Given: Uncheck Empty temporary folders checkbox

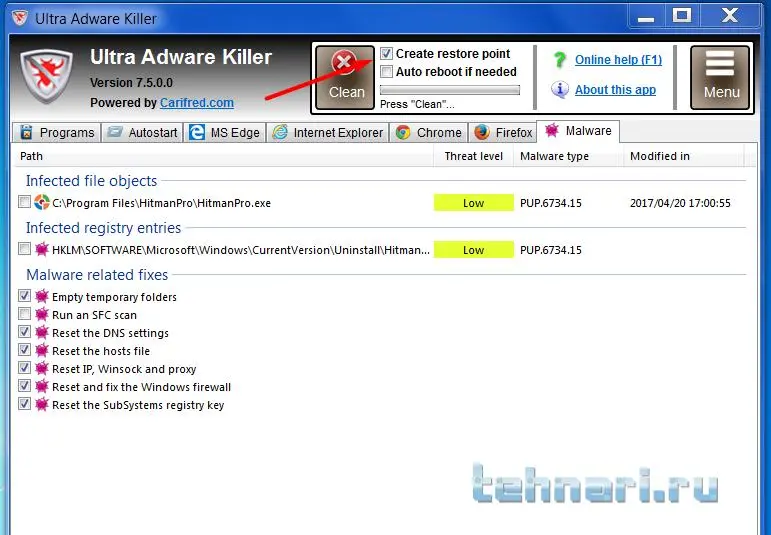Looking at the screenshot, I should point(24,296).
